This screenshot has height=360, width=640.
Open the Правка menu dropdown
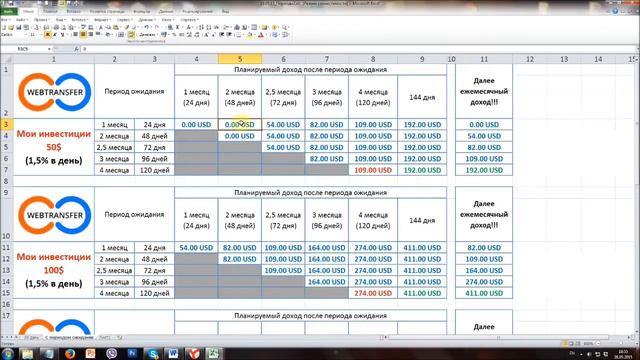(42, 20)
